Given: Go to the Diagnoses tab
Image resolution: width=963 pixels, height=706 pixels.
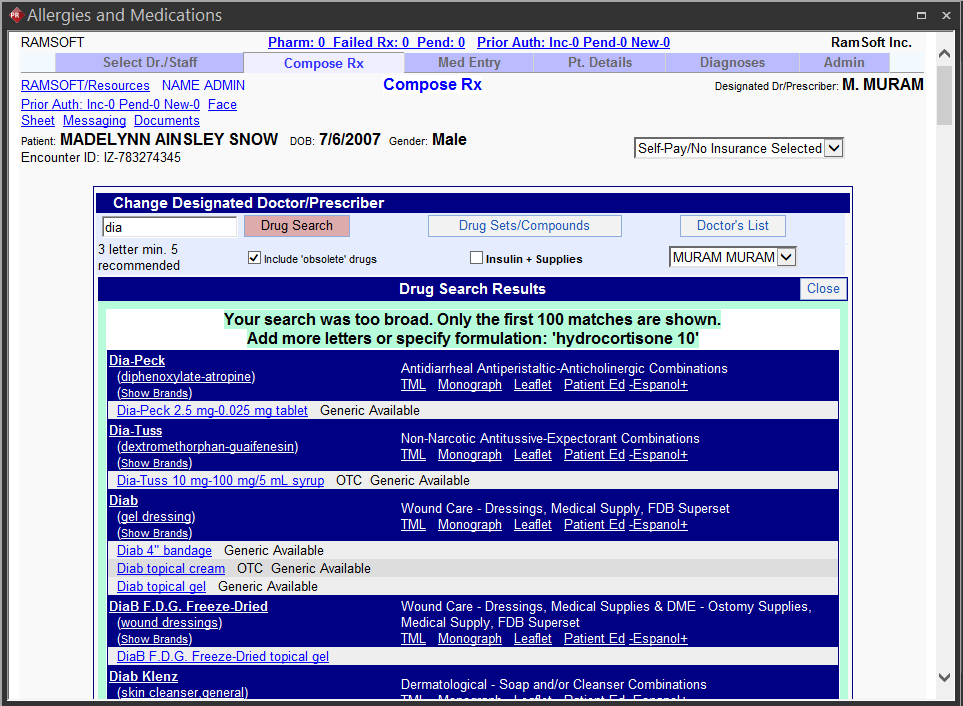Looking at the screenshot, I should click(732, 63).
